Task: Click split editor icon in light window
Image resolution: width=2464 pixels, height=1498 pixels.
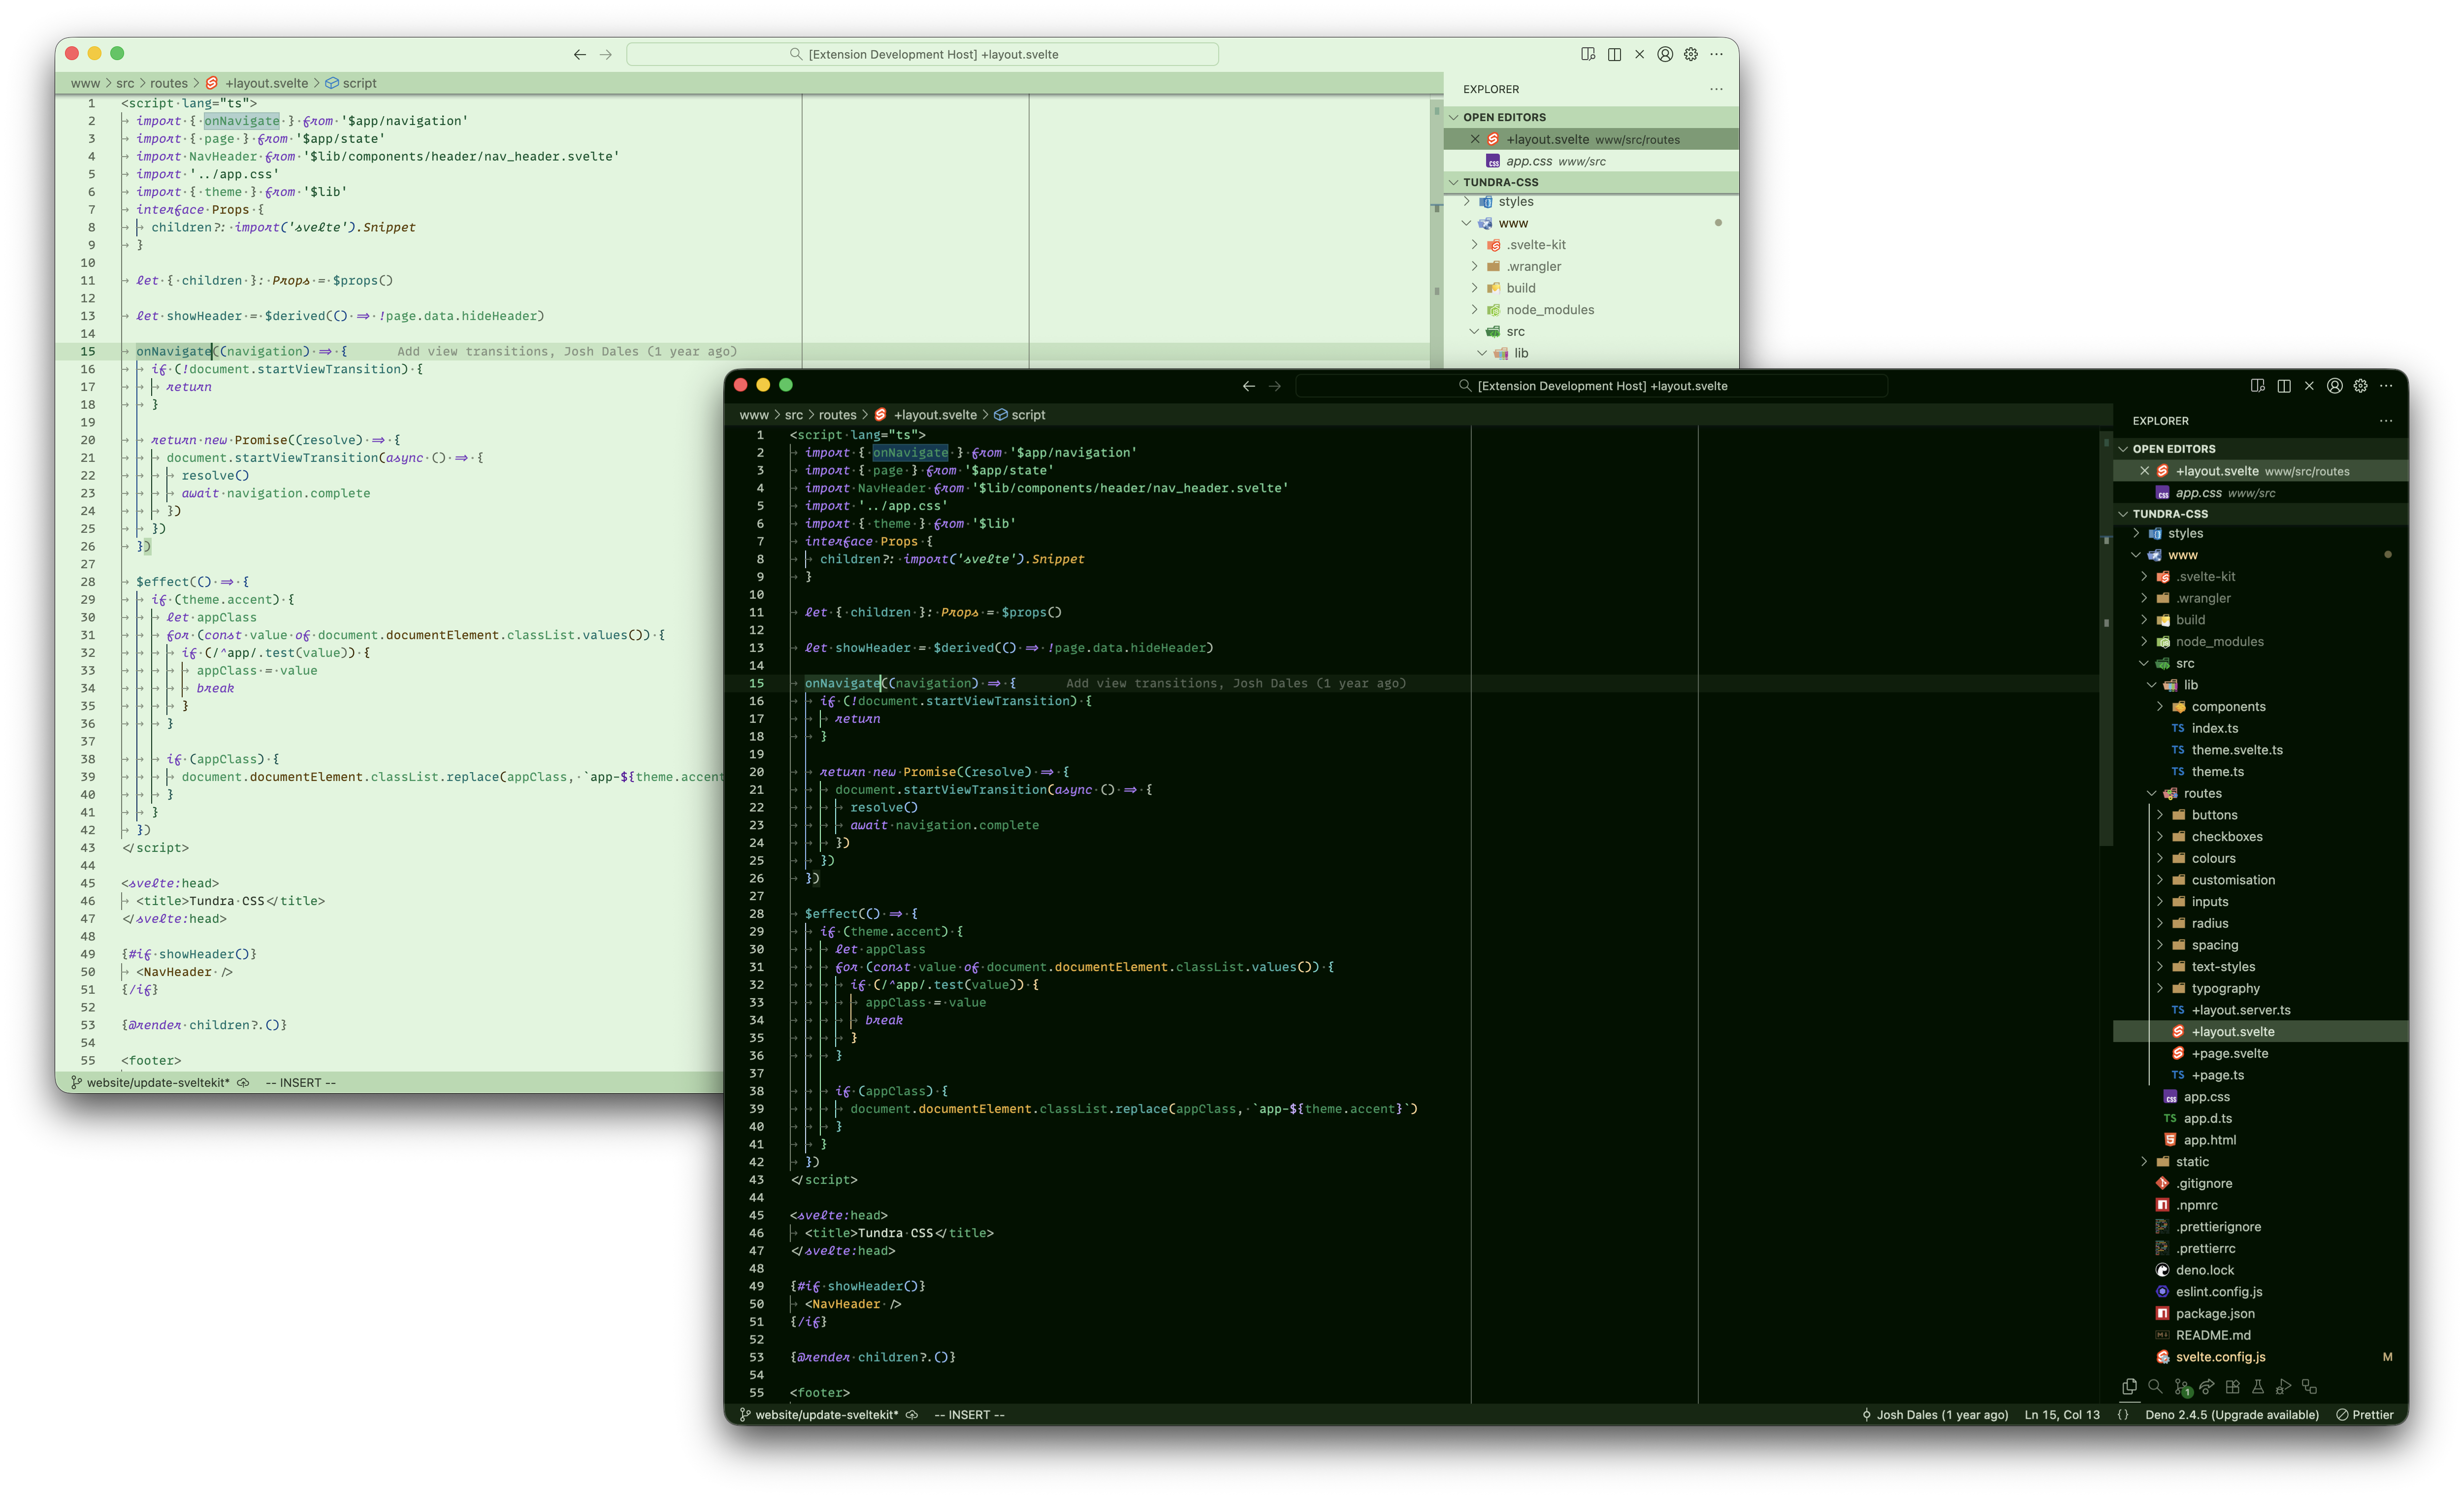Action: tap(1614, 54)
